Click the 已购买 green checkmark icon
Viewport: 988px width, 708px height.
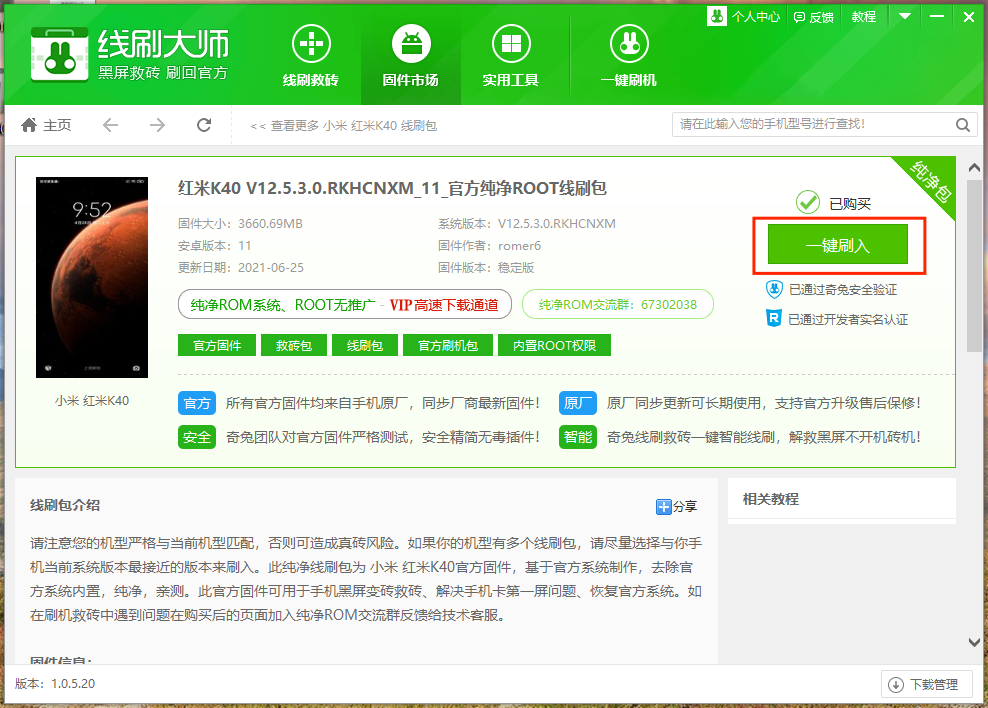click(x=807, y=203)
